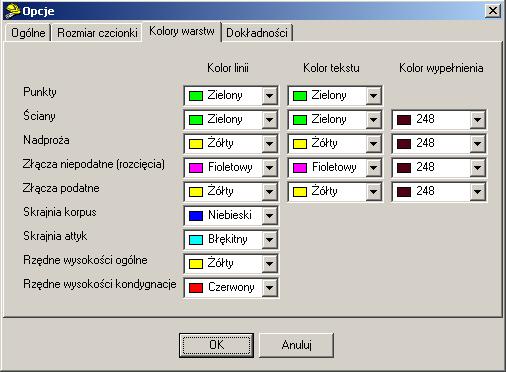Open the Skrajnia korpus color dropdown arrow
Screen dimensions: 506x372
point(269,216)
